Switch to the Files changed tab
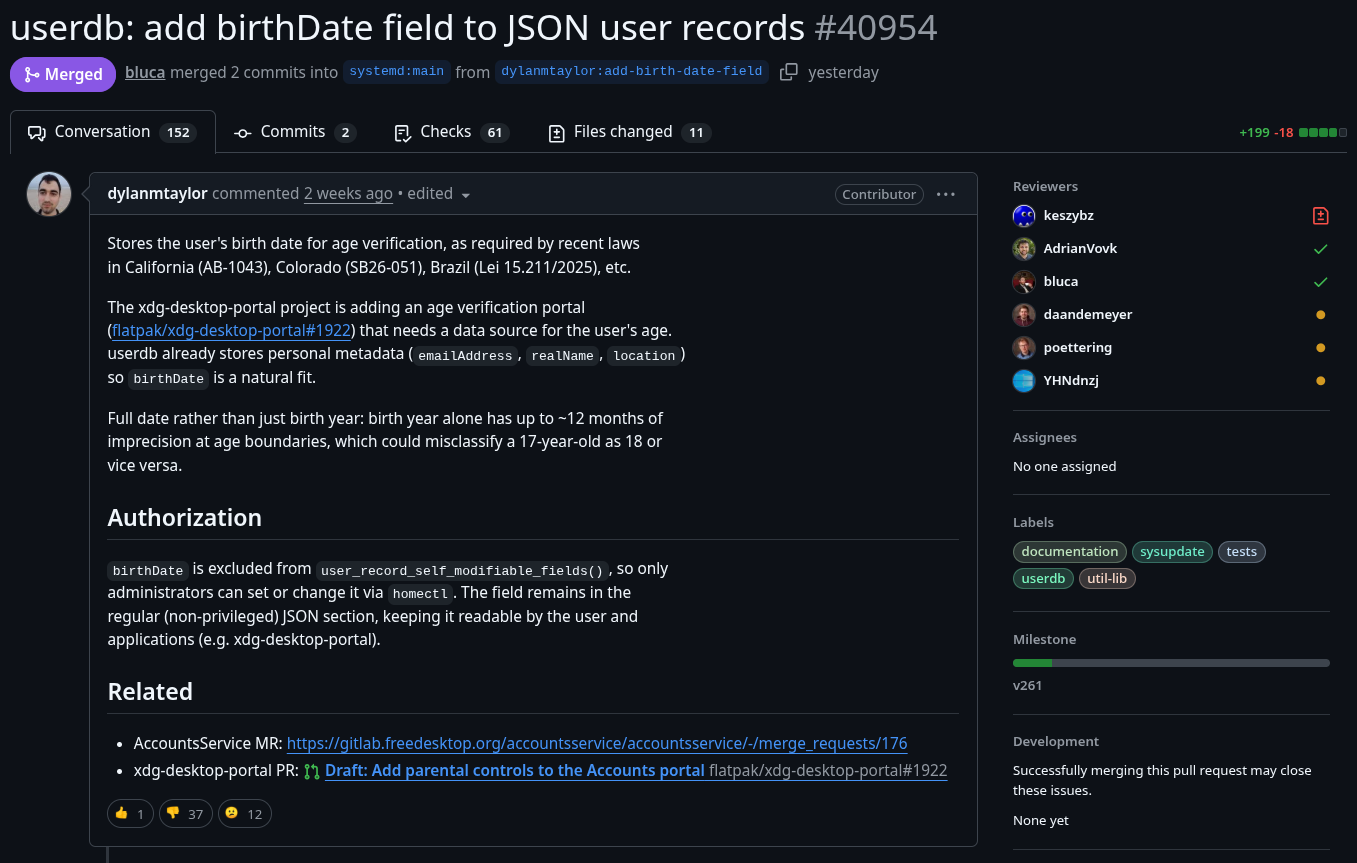The image size is (1357, 863). click(x=622, y=131)
